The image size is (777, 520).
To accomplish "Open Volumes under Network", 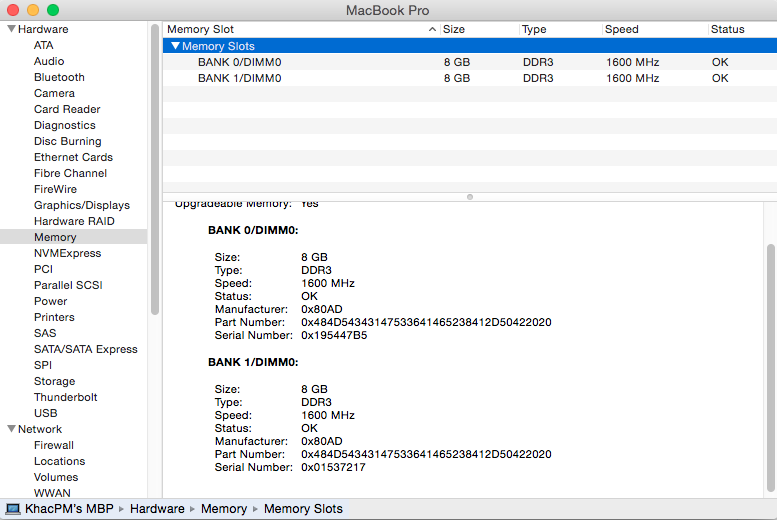I will click(x=56, y=477).
